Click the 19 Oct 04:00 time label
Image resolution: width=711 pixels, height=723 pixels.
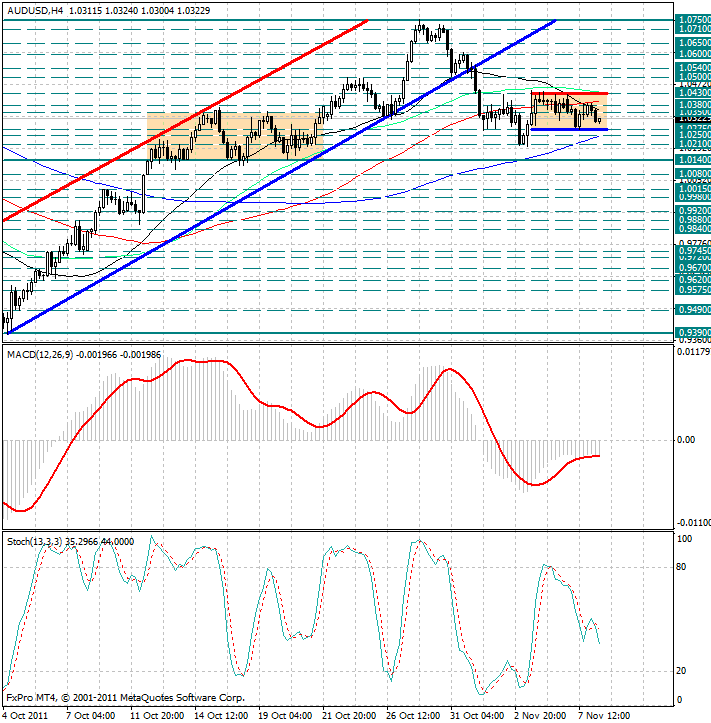coord(285,715)
